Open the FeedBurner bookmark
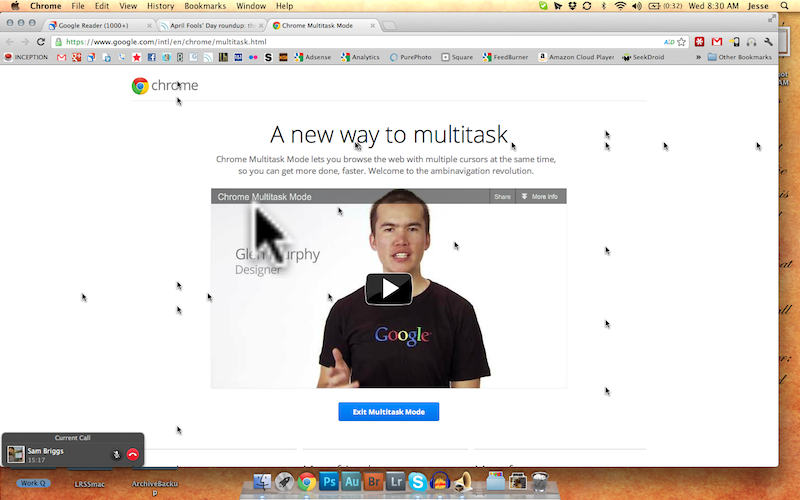This screenshot has width=800, height=500. [x=505, y=57]
